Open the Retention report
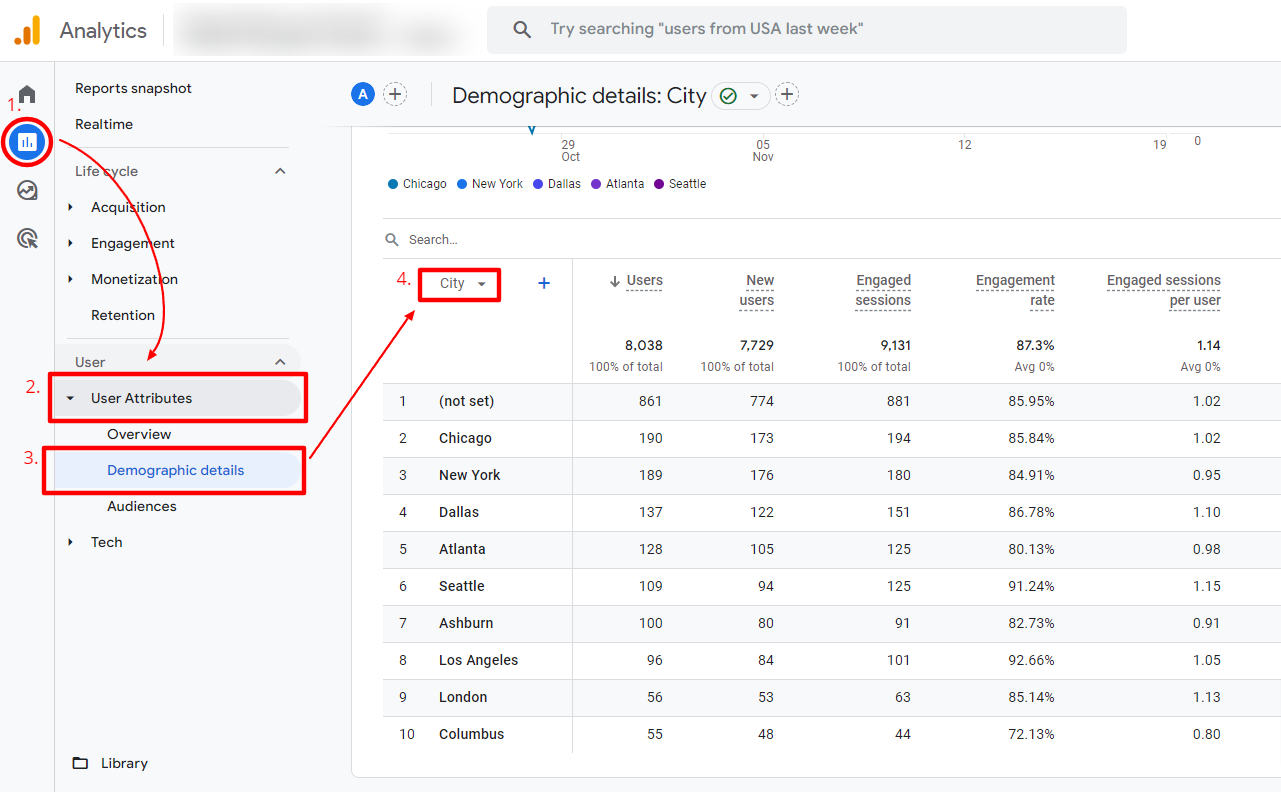The image size is (1281, 792). (x=123, y=315)
